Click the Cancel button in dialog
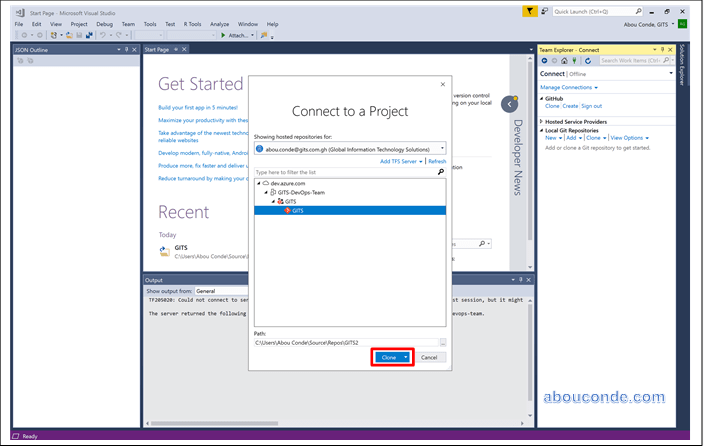Viewport: 705px width, 447px height. [429, 357]
